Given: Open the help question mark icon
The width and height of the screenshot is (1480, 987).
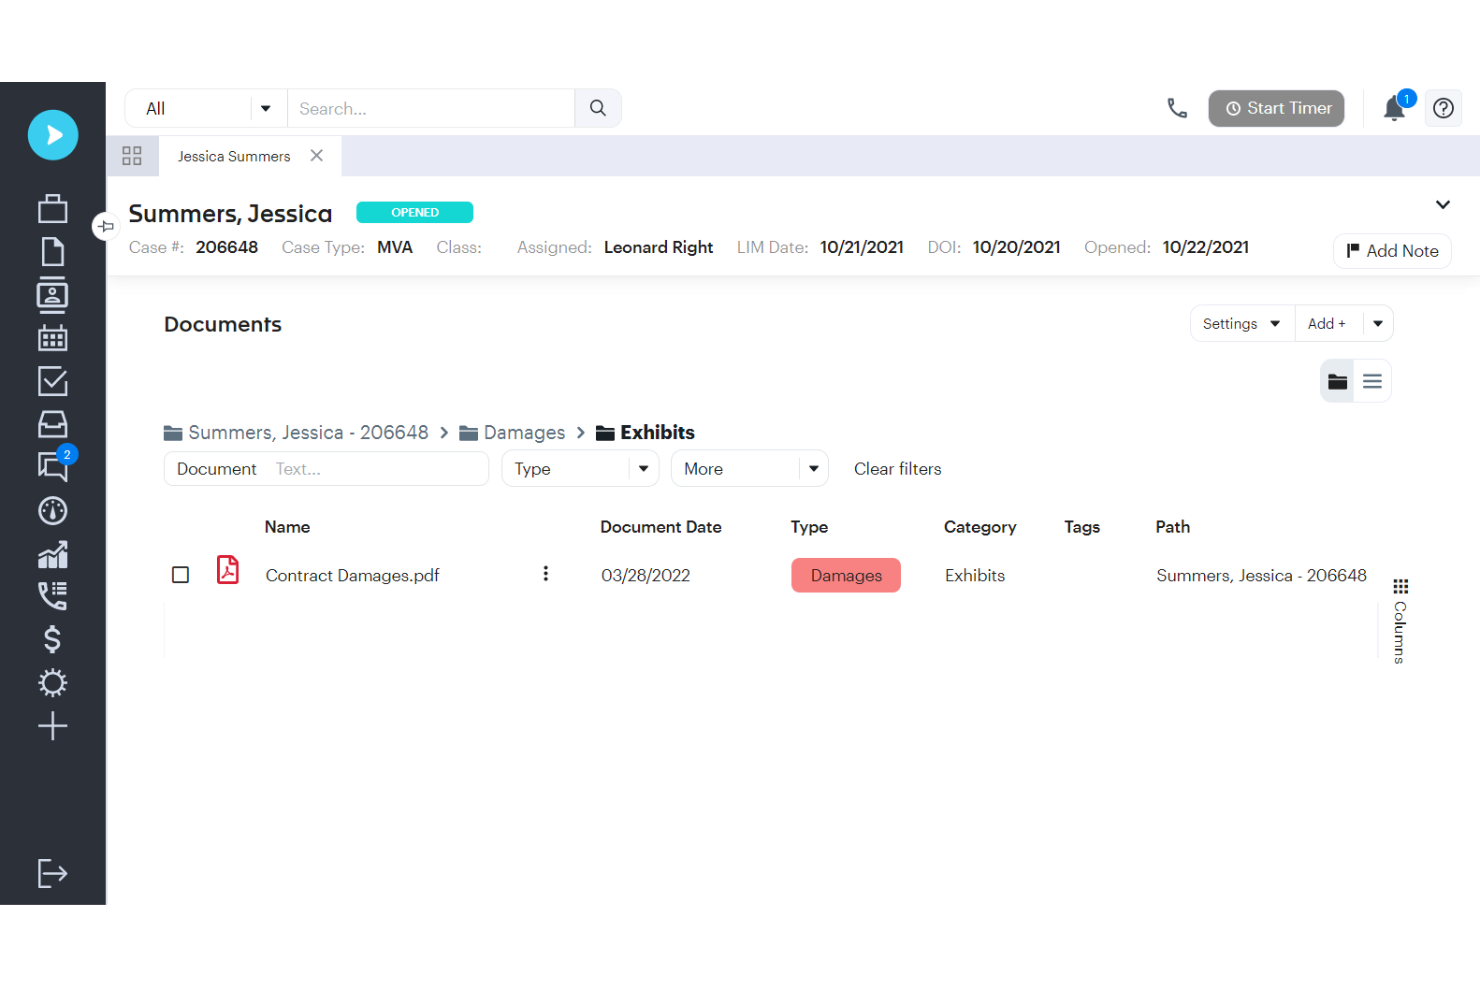Looking at the screenshot, I should (x=1443, y=108).
